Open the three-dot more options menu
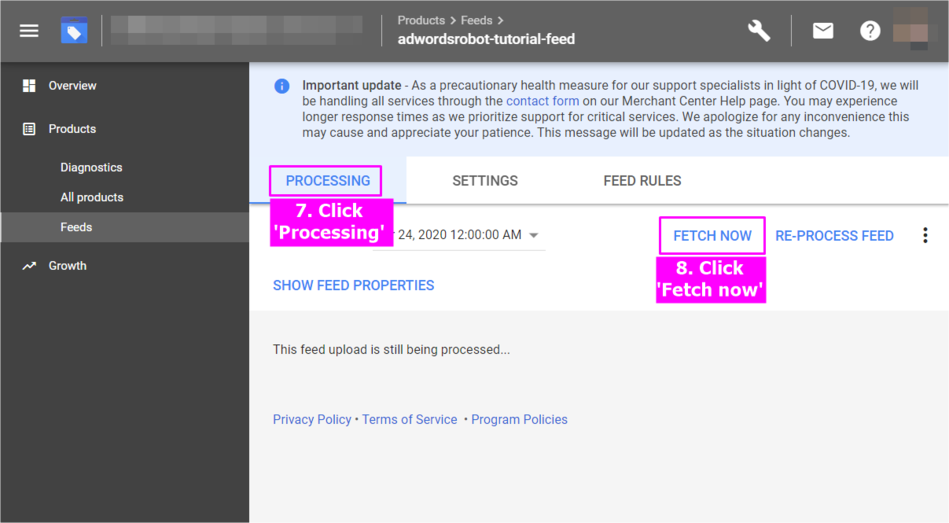 (x=925, y=235)
